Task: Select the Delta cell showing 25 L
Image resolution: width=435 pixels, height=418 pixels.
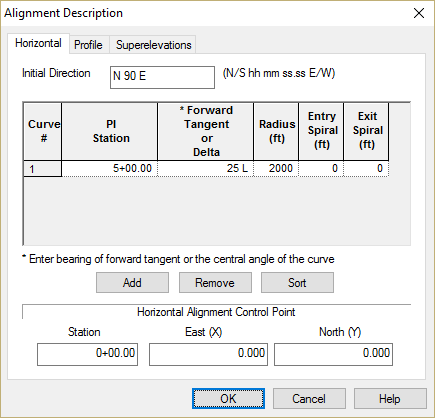Action: [206, 169]
